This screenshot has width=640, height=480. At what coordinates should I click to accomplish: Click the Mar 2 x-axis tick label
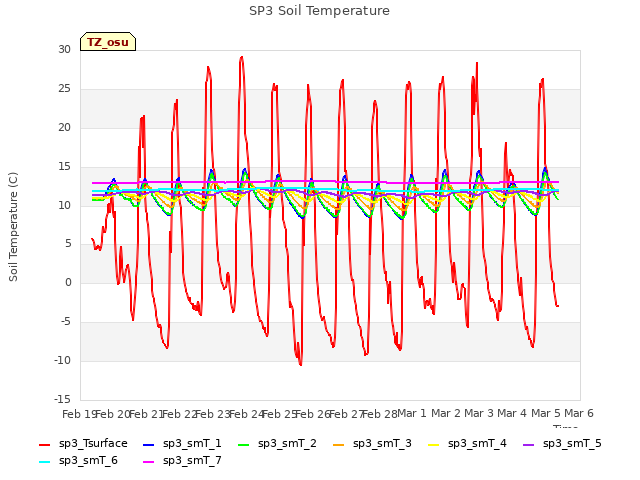pyautogui.click(x=446, y=413)
